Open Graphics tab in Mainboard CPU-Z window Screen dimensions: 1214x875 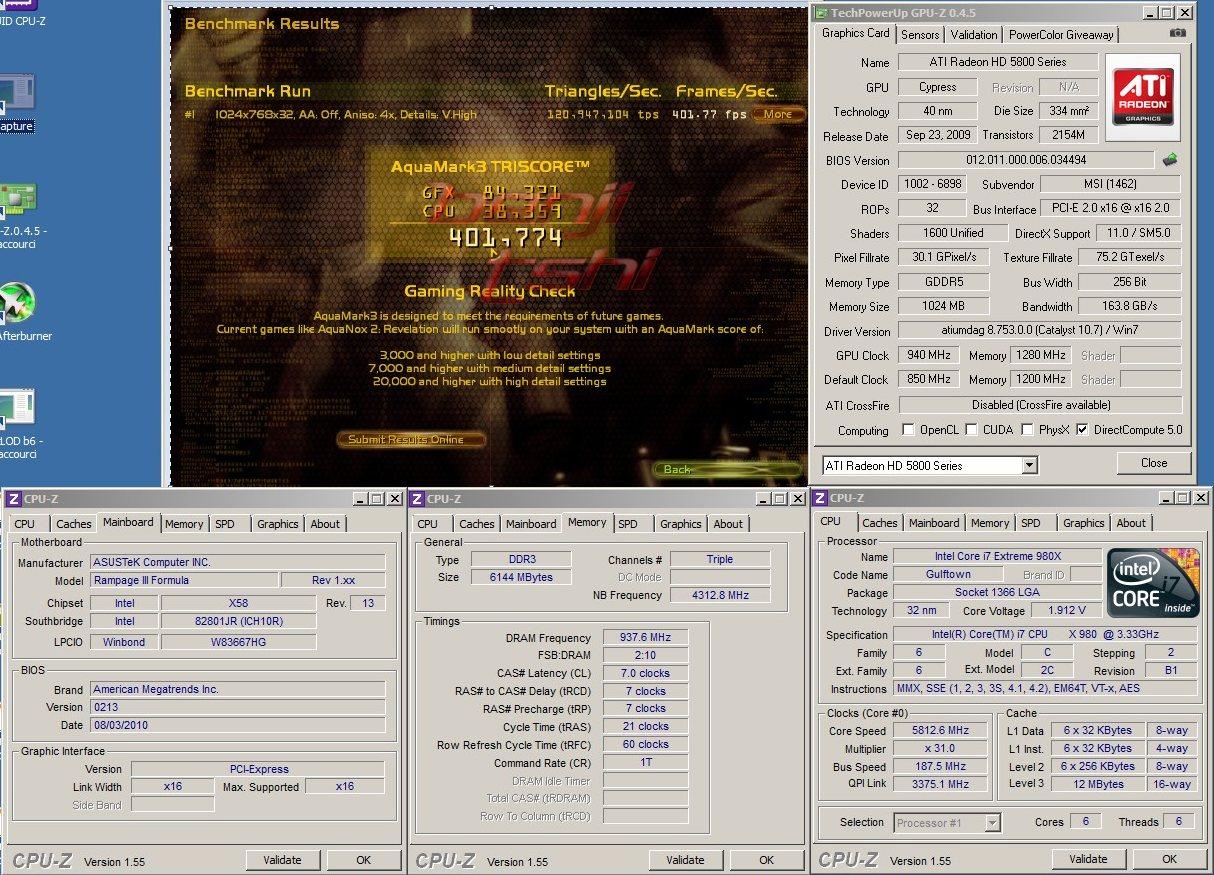tap(278, 523)
